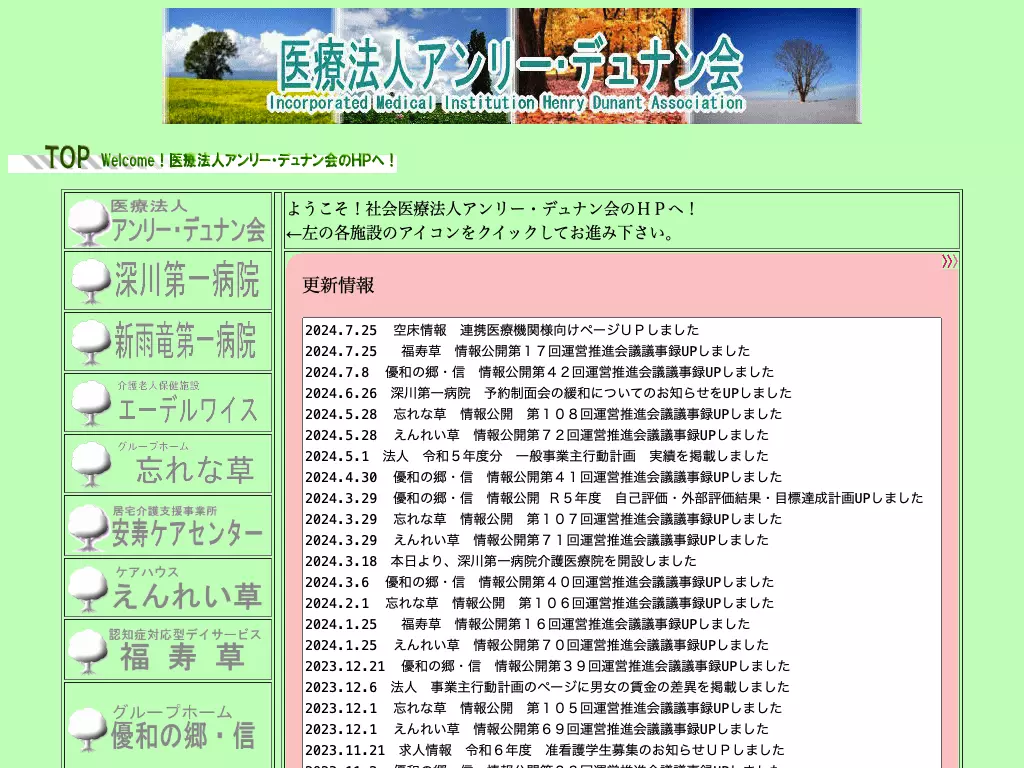Click the TOP Welcome heading image

tap(202, 159)
